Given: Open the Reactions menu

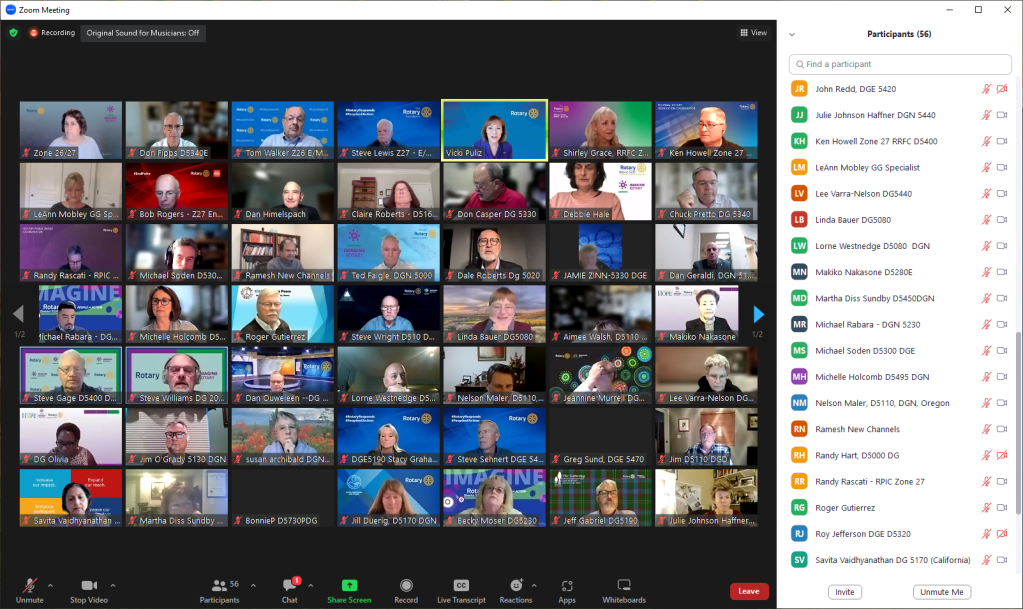Looking at the screenshot, I should click(x=516, y=585).
